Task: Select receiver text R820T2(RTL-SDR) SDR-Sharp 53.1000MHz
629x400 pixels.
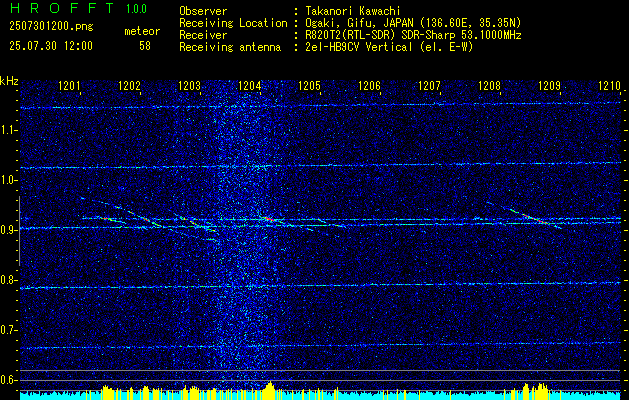Action: click(x=413, y=35)
